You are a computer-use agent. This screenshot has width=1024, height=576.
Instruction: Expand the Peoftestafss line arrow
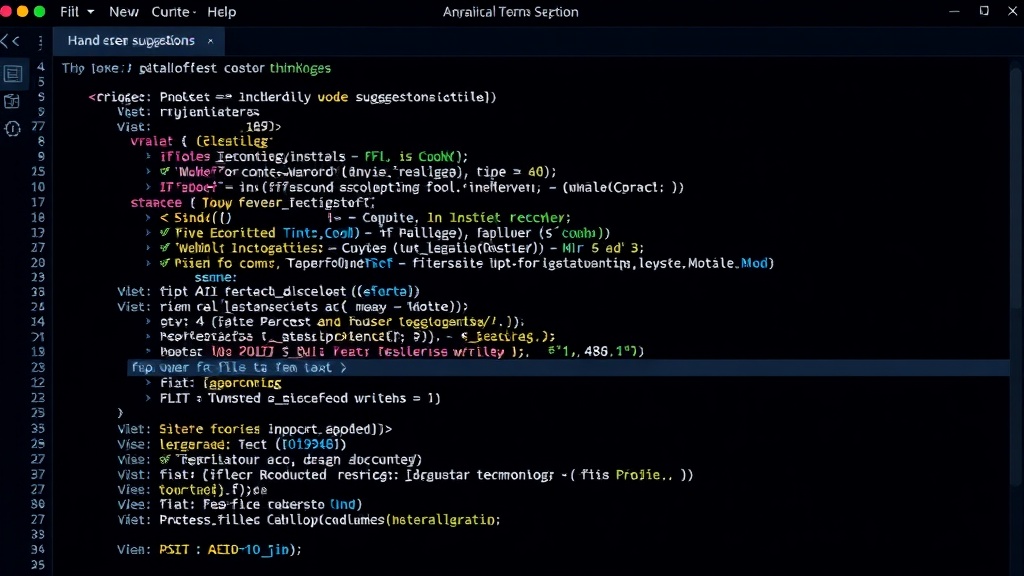pos(148,336)
